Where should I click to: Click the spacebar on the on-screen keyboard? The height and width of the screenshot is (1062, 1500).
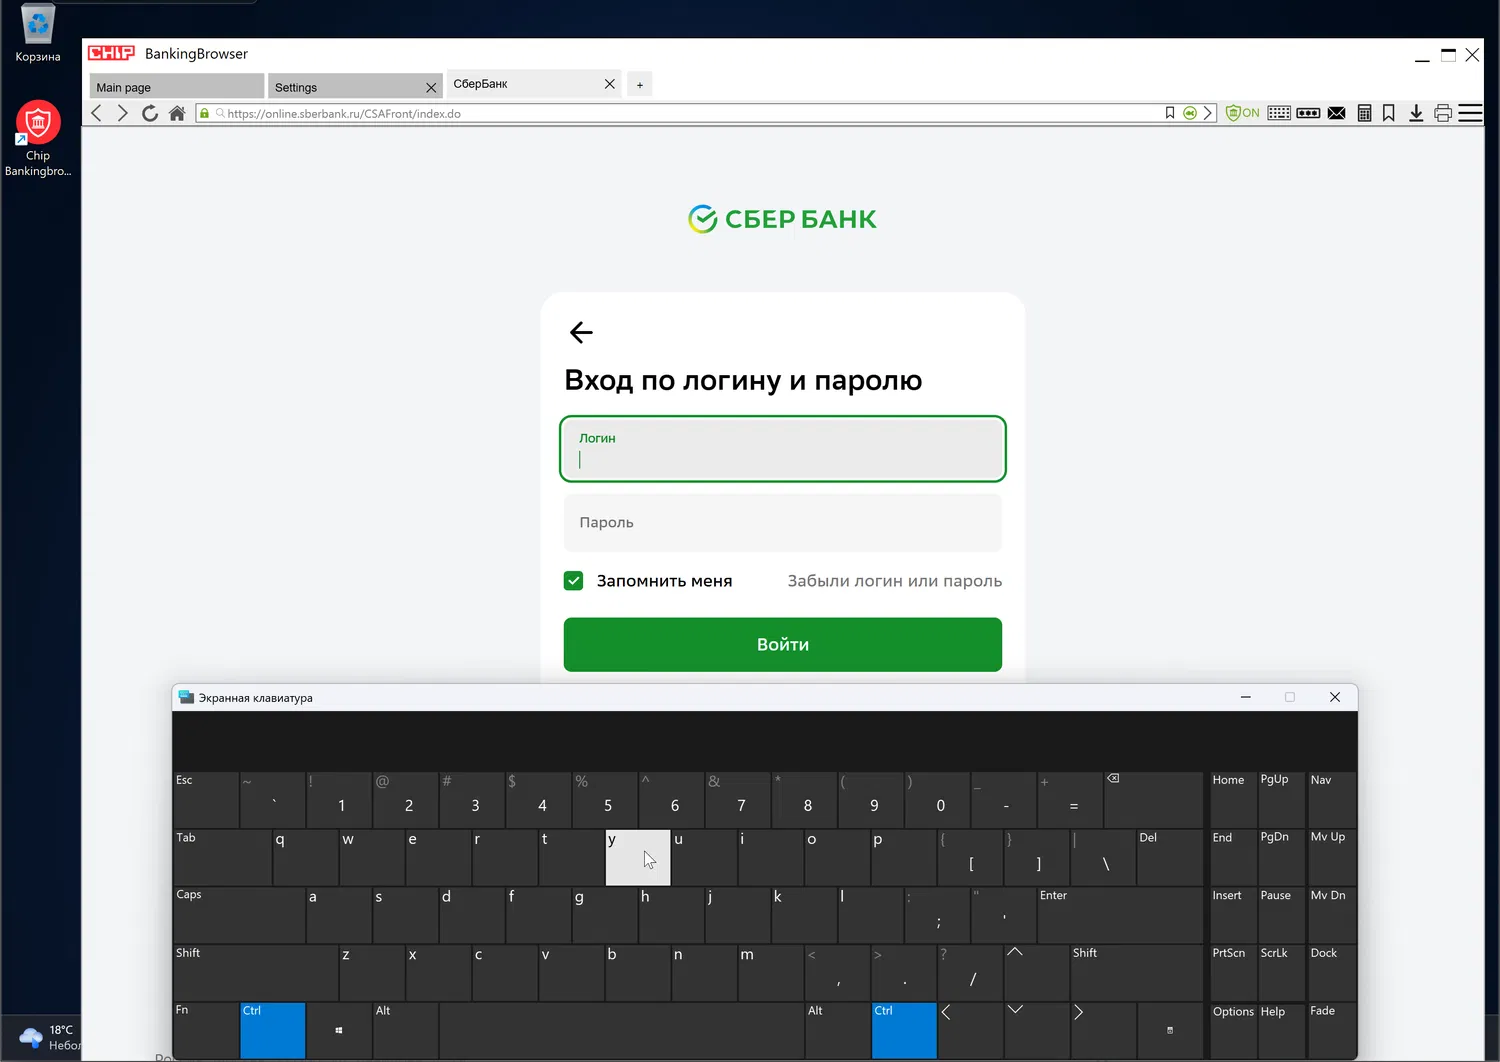pos(621,1031)
